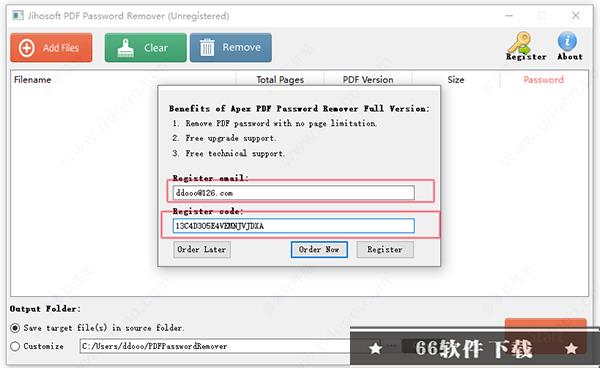This screenshot has height=368, width=600.
Task: Click the Add Files button
Action: click(51, 47)
